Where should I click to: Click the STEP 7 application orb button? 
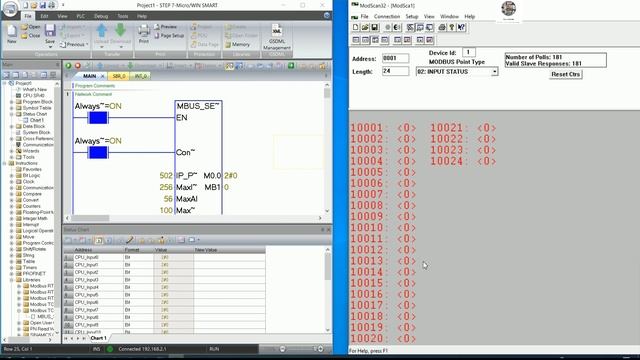point(10,9)
